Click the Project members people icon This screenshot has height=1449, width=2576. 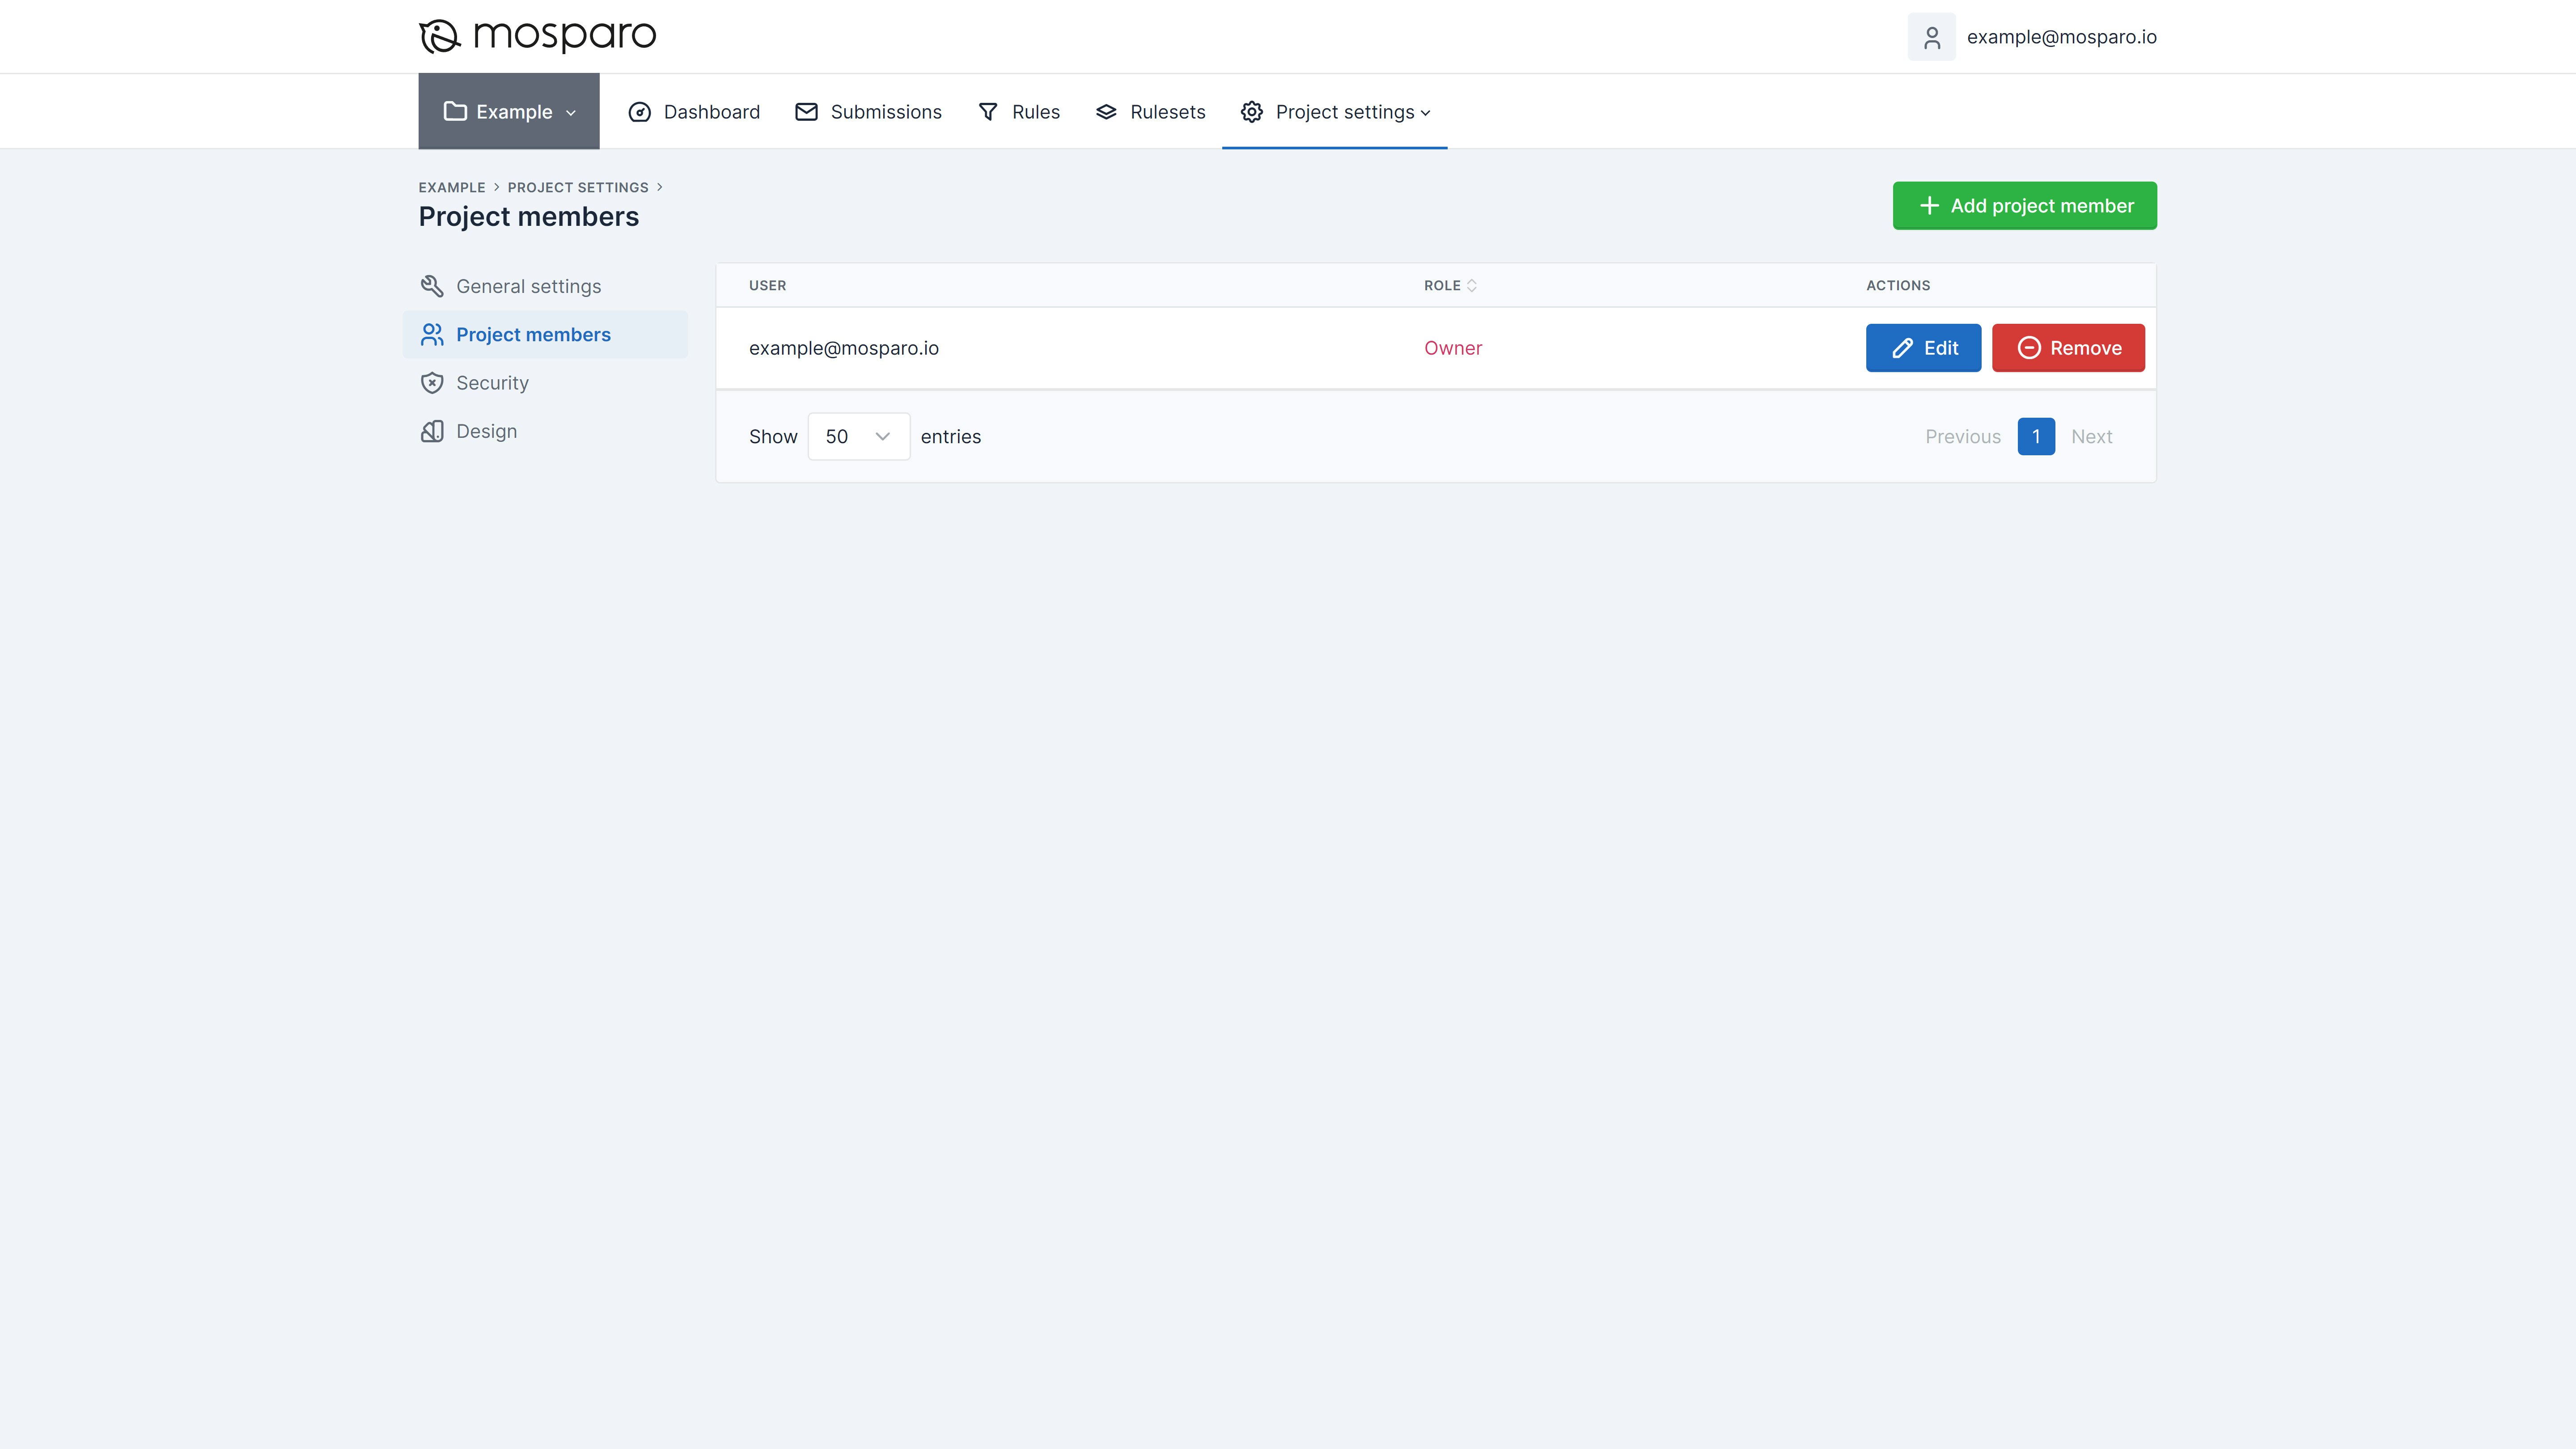click(x=432, y=334)
